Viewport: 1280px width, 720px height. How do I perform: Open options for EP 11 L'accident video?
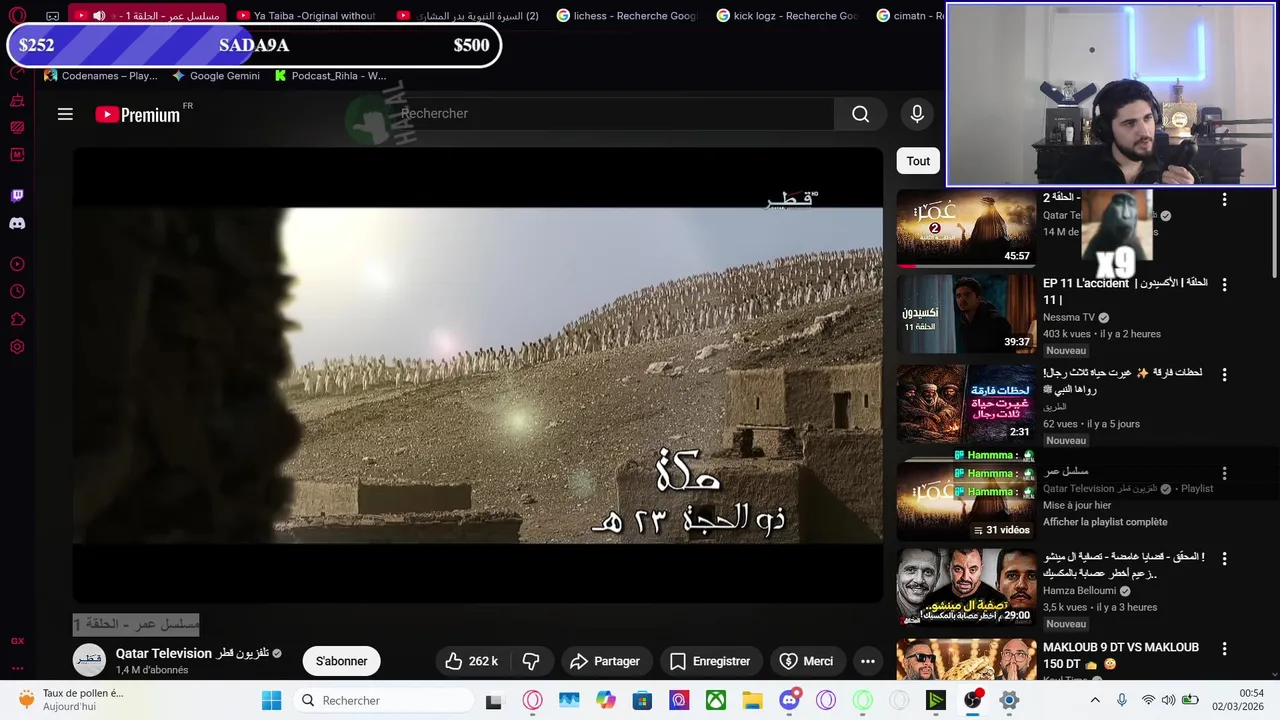pos(1224,285)
